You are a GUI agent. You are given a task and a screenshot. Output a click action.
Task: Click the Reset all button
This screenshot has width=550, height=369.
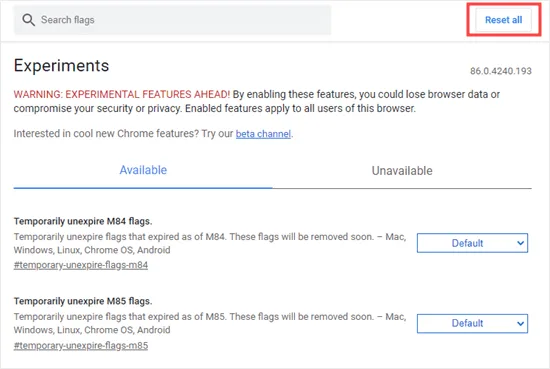503,20
